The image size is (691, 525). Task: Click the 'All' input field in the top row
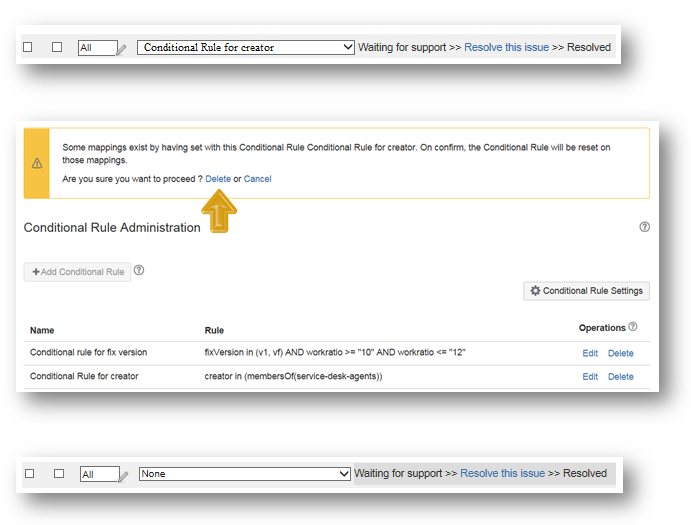click(x=97, y=47)
